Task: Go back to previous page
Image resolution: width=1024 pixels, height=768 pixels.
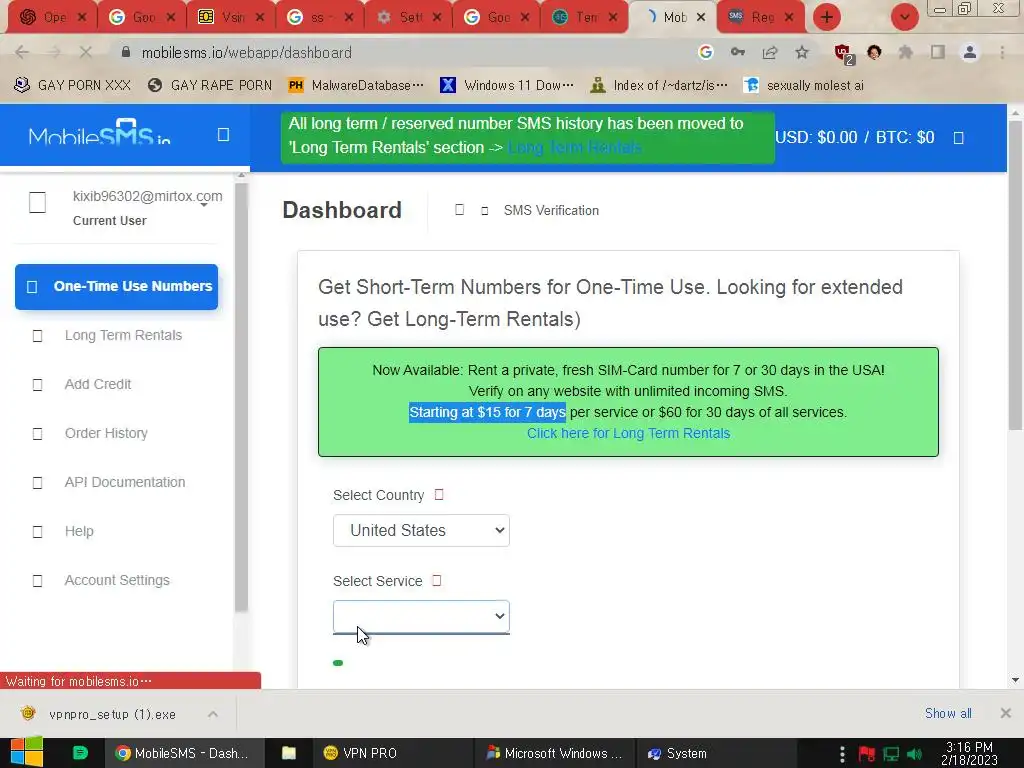Action: [22, 52]
